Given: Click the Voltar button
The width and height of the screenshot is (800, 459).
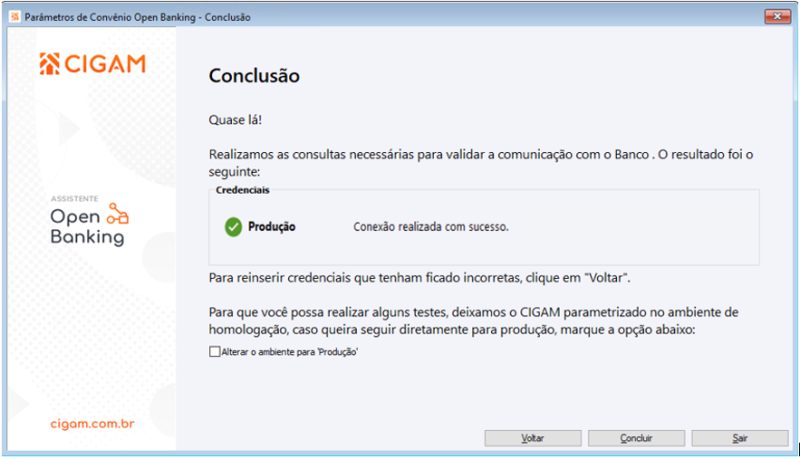Looking at the screenshot, I should click(x=533, y=438).
